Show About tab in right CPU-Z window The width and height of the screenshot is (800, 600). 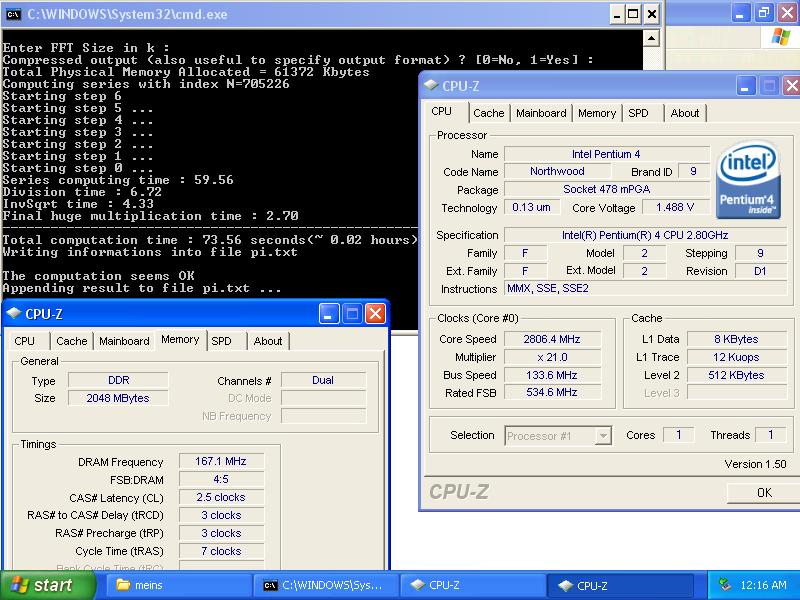pyautogui.click(x=685, y=113)
